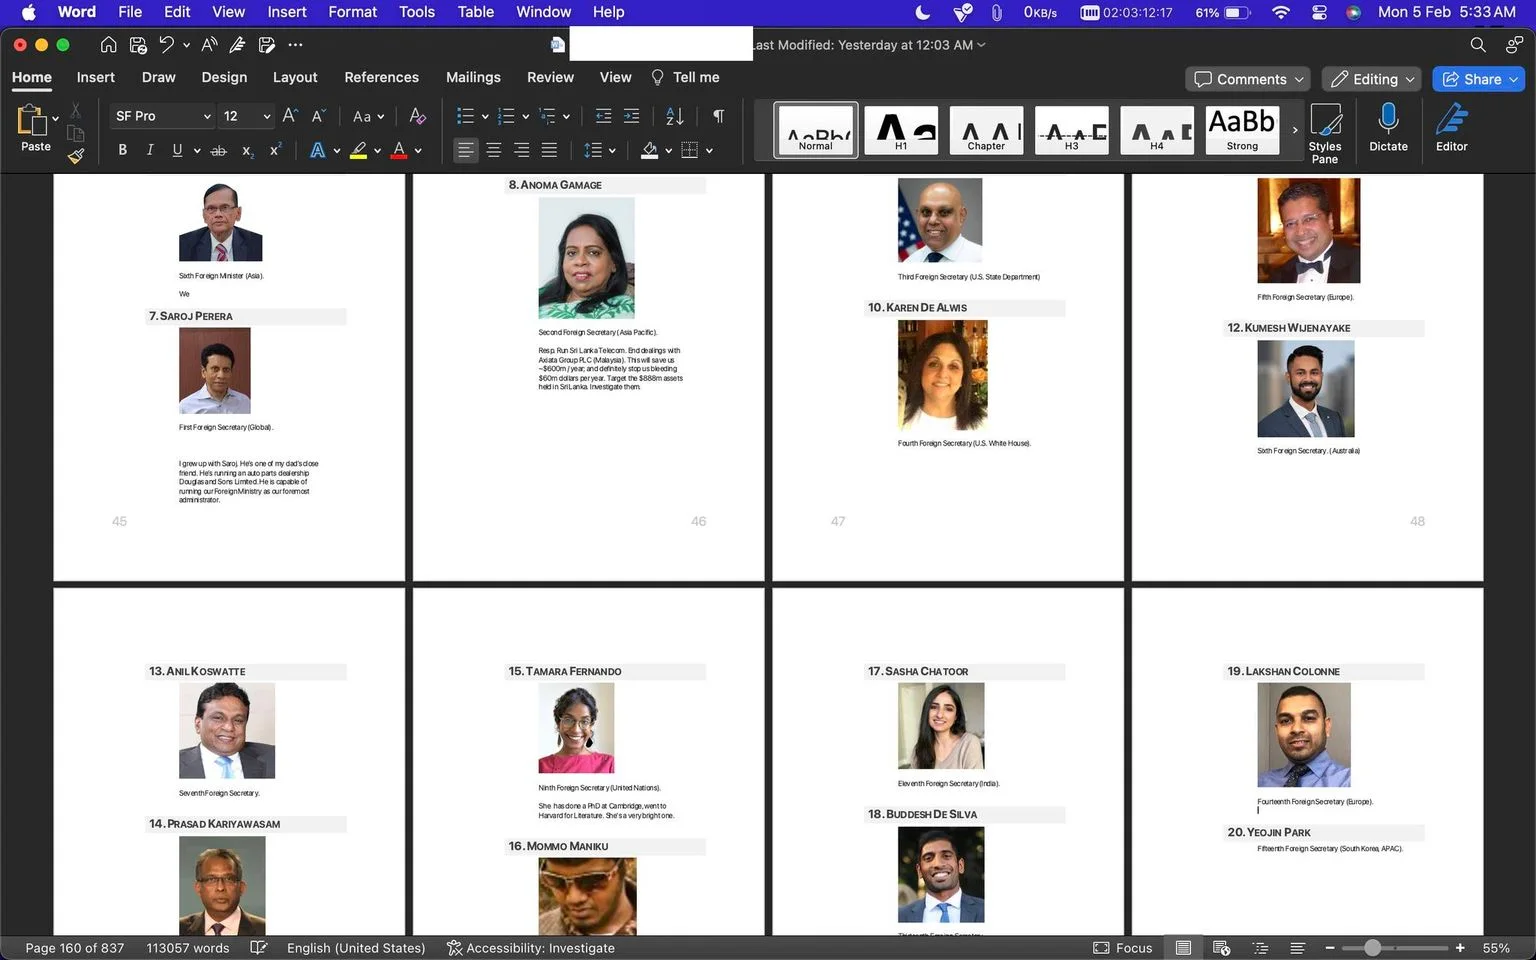Switch to Web Layout view
The image size is (1536, 960).
pos(1221,948)
